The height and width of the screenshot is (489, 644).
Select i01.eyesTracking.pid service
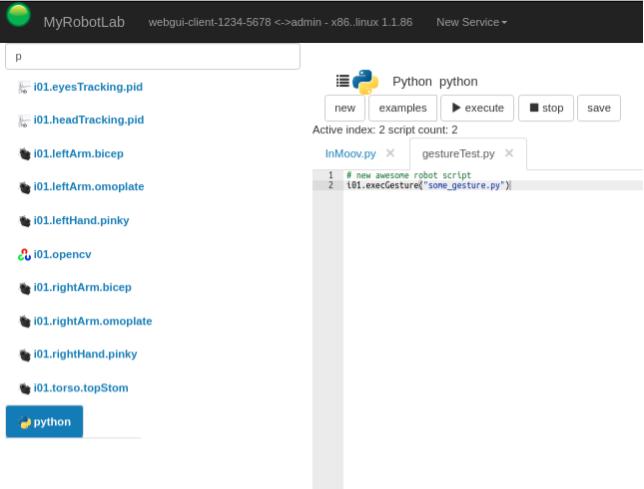coord(88,87)
